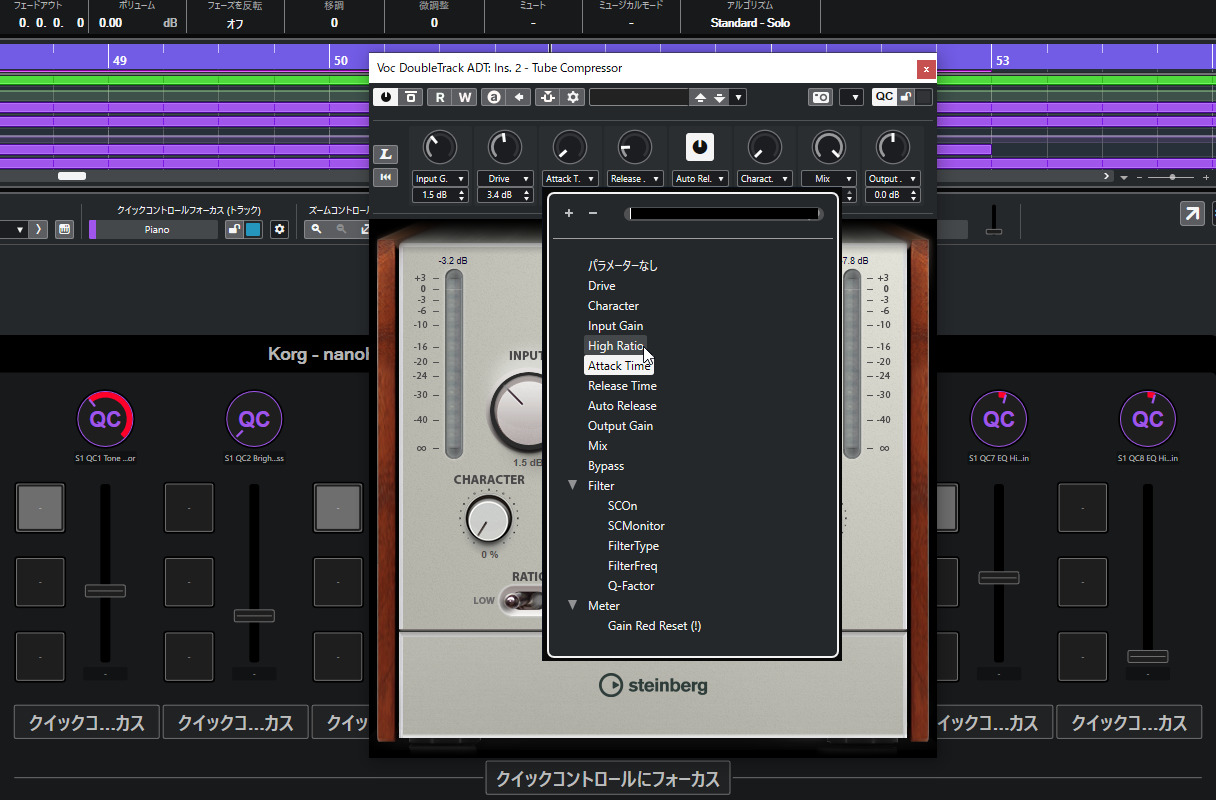
Task: Toggle the QC quick controls button
Action: point(884,96)
